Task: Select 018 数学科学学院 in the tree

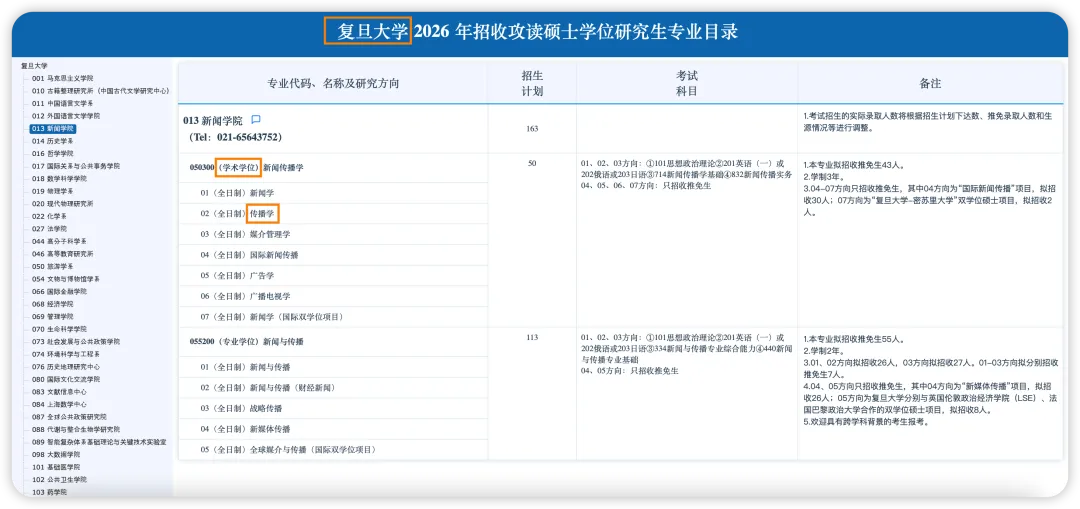Action: pyautogui.click(x=59, y=178)
